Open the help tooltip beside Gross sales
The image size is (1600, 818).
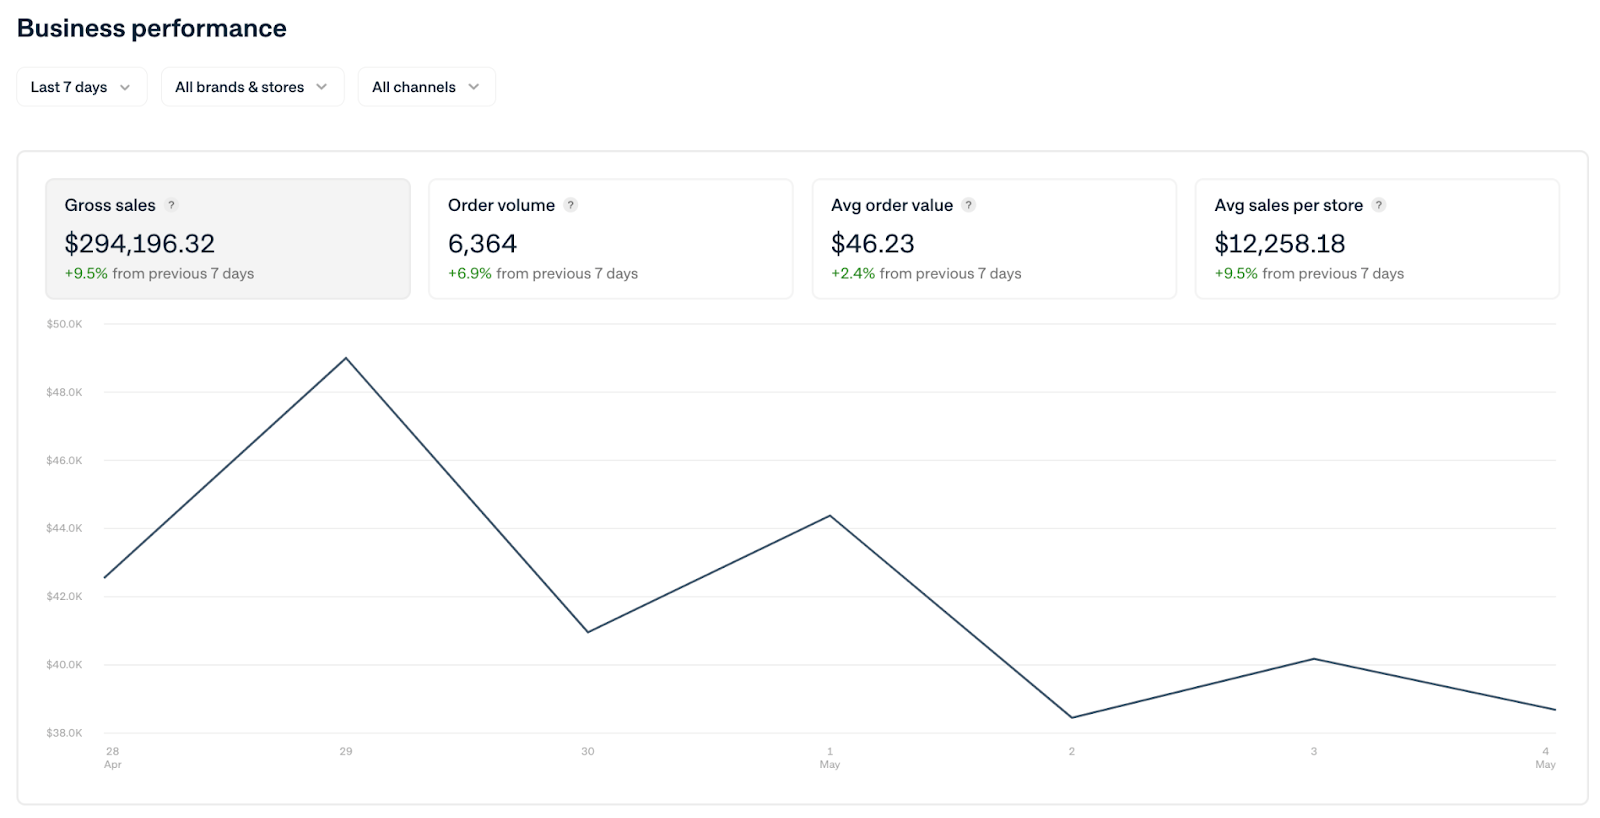click(171, 205)
